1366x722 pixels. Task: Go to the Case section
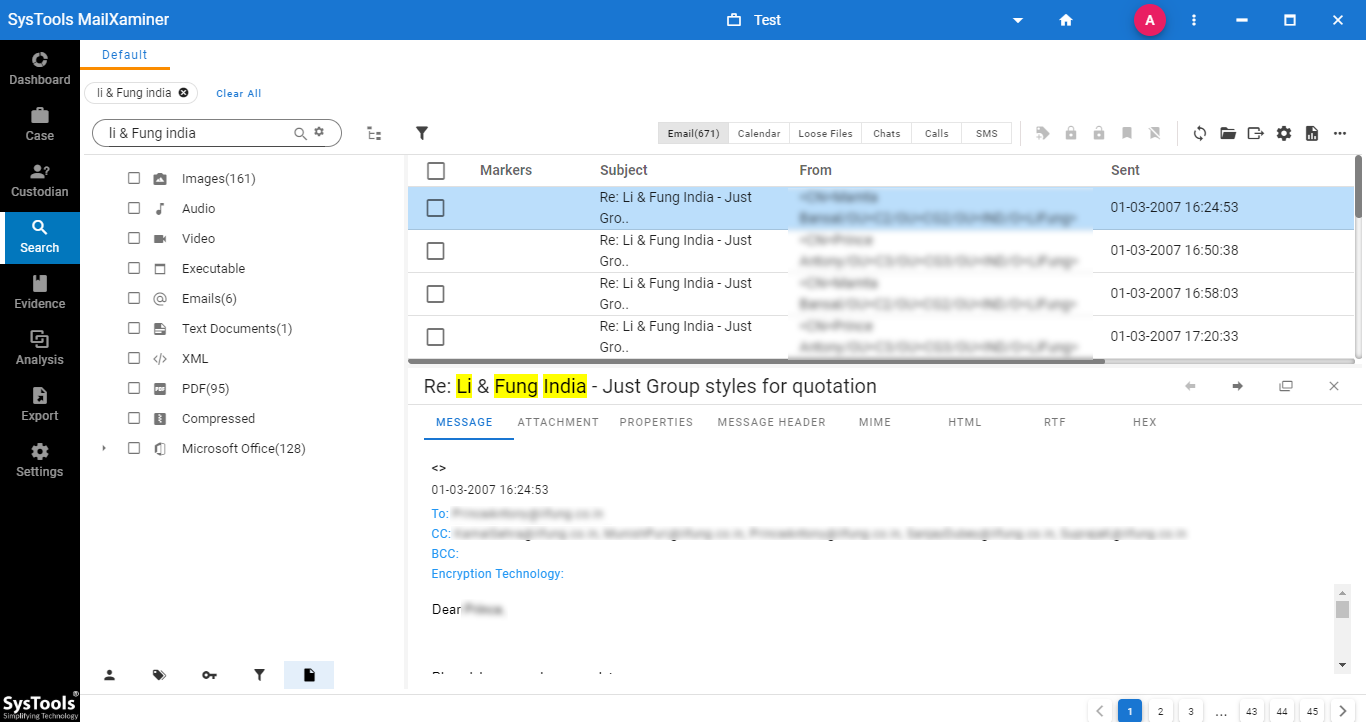tap(40, 125)
